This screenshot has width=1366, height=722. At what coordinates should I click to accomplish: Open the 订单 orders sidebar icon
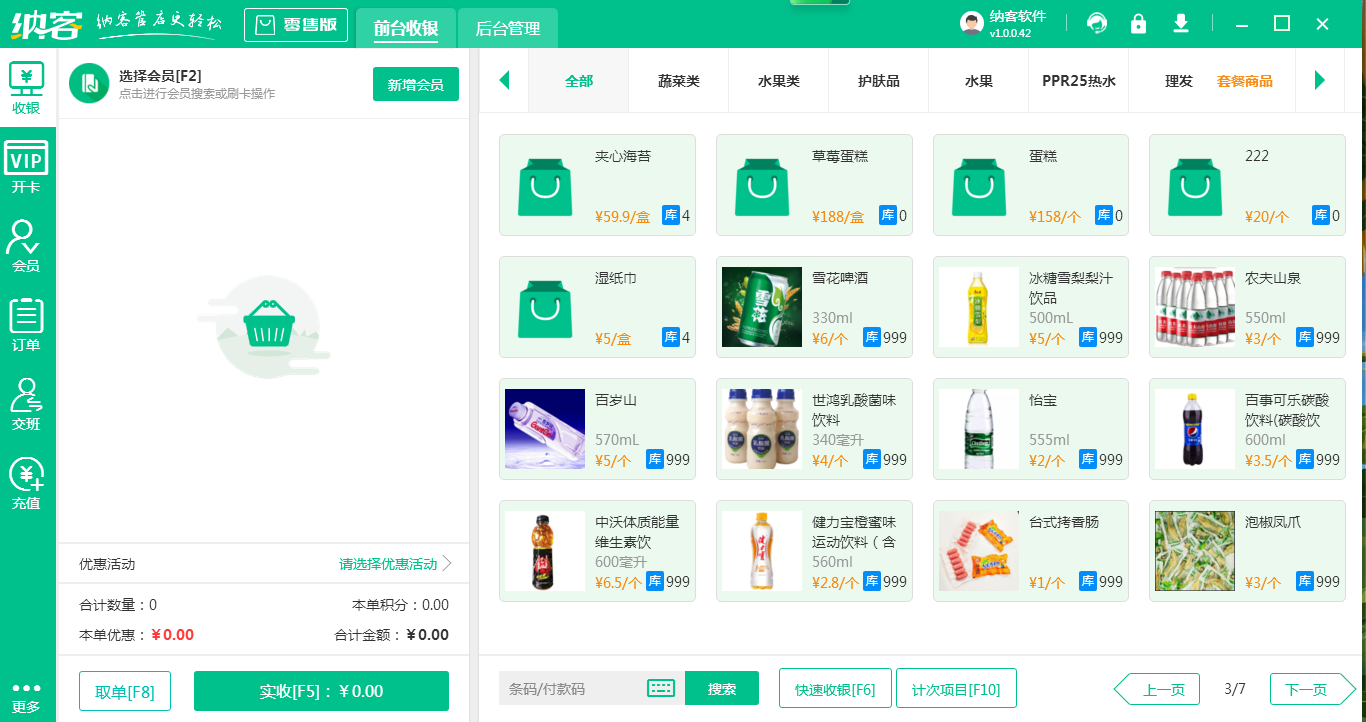point(26,326)
